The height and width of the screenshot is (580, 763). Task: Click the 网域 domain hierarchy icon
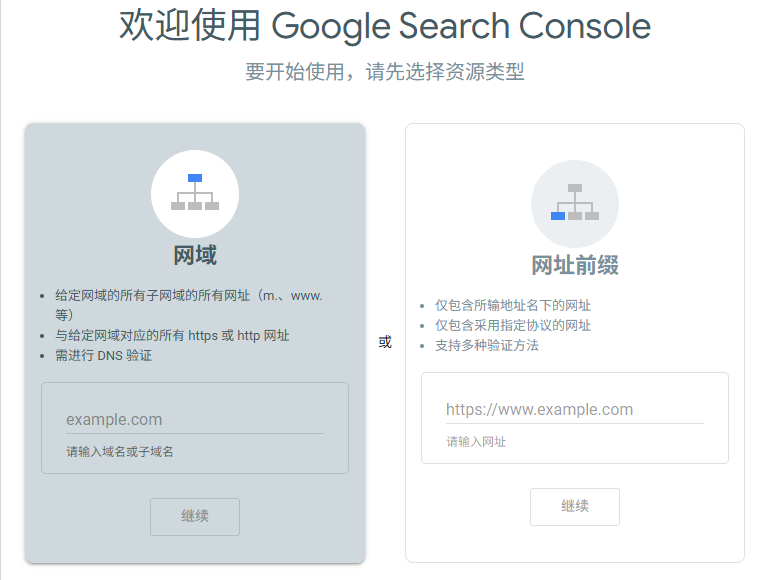[195, 193]
